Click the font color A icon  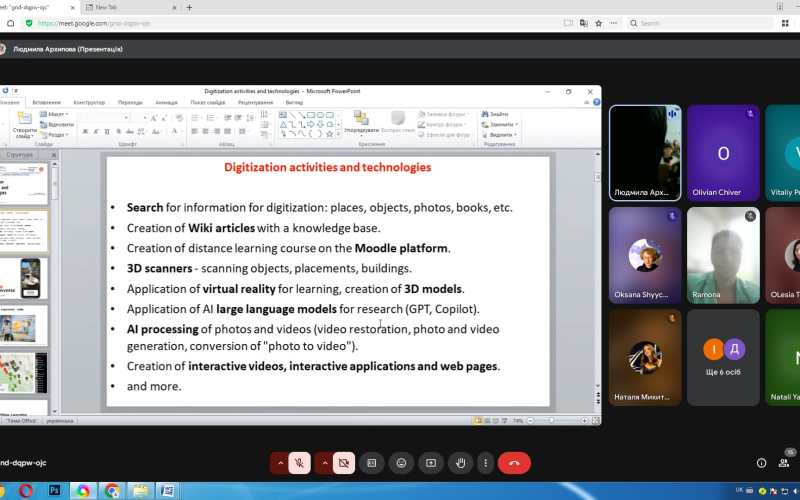(x=174, y=132)
